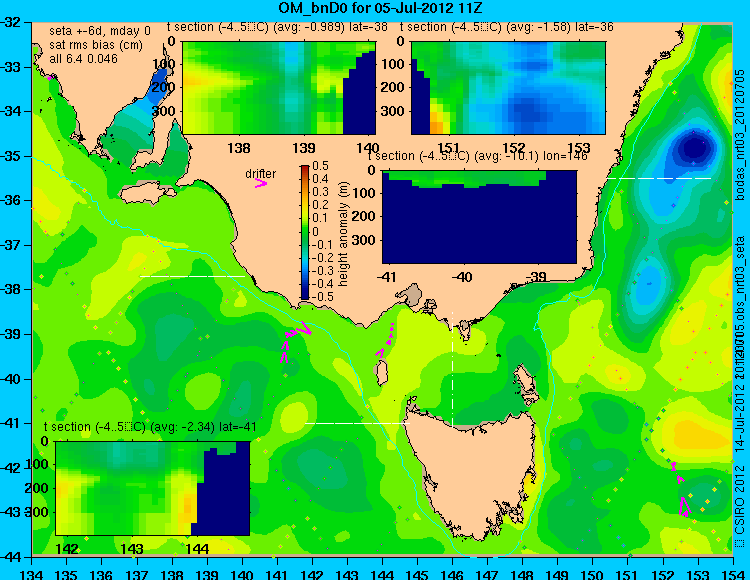This screenshot has width=750, height=580.
Task: Click the dark blue eddy core near 153E, 35S
Action: (694, 149)
